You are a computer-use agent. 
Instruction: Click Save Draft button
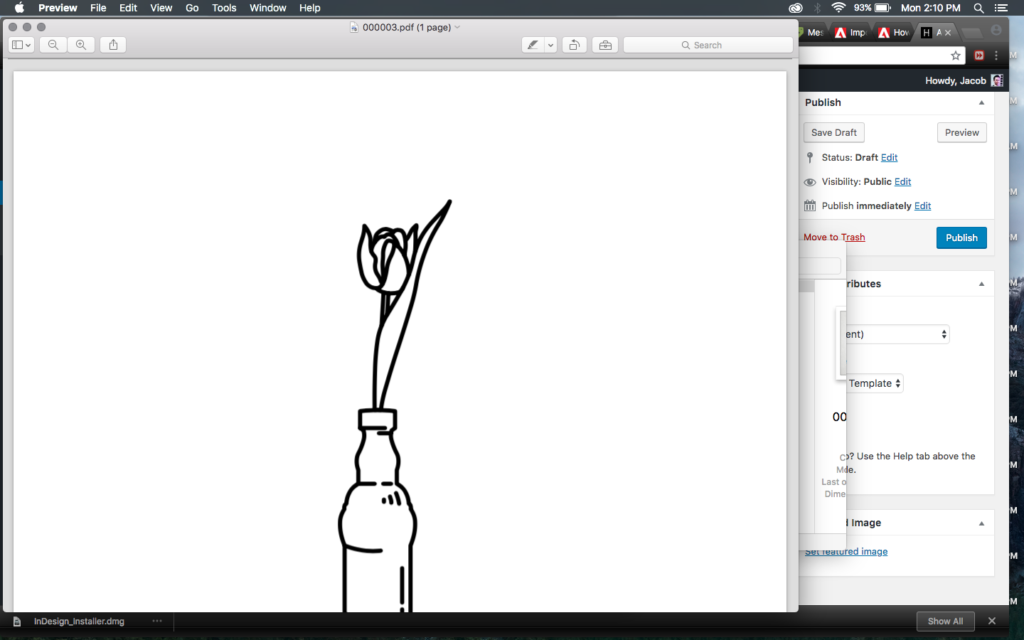[x=834, y=133]
